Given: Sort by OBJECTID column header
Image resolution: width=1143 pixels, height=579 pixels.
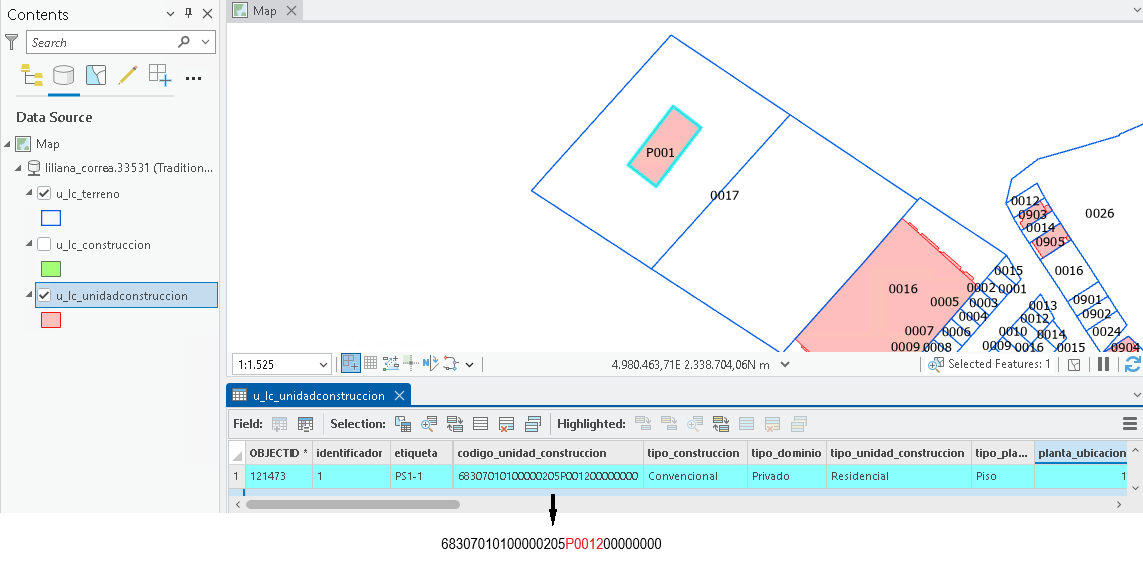Looking at the screenshot, I should coord(278,453).
